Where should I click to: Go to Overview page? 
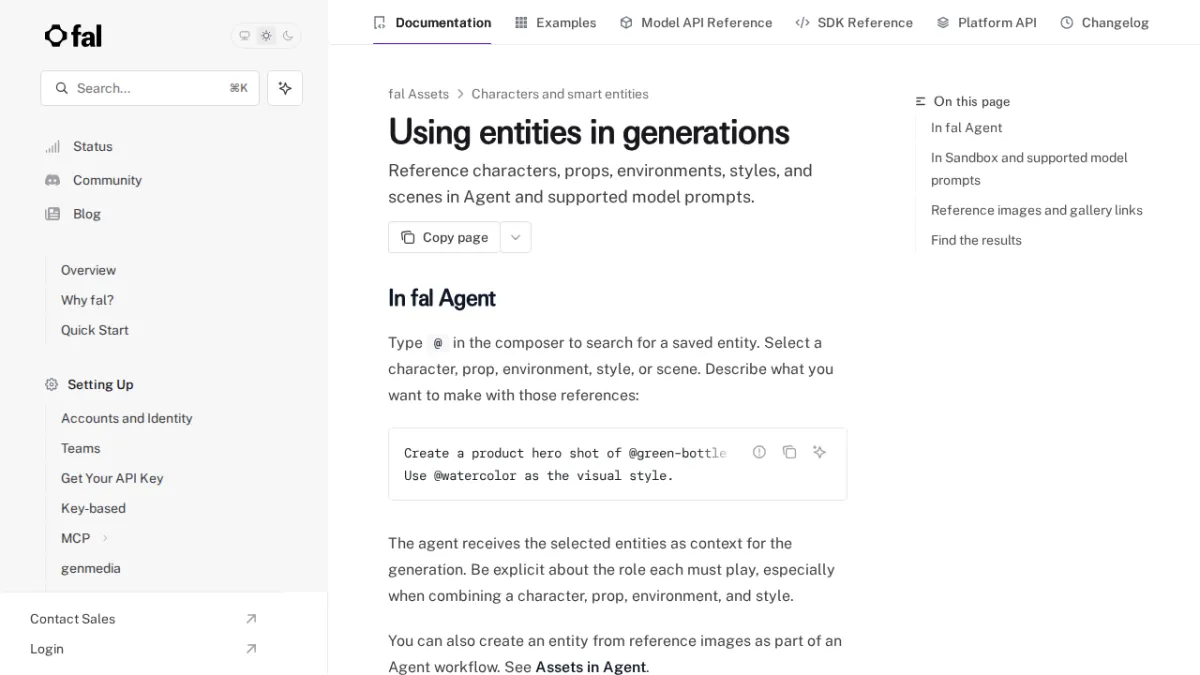pyautogui.click(x=88, y=270)
